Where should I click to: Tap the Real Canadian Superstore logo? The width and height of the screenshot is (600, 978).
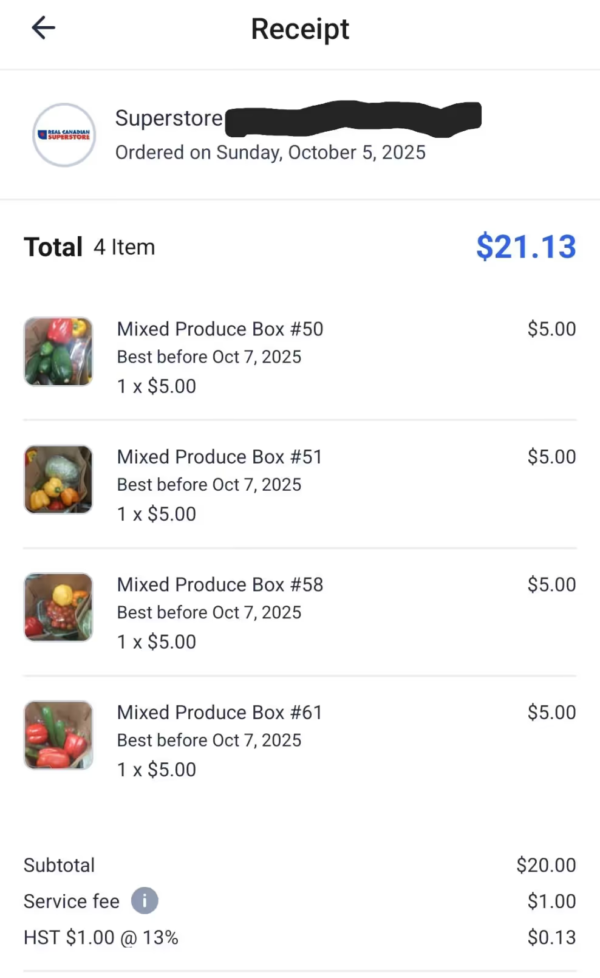[x=63, y=134]
